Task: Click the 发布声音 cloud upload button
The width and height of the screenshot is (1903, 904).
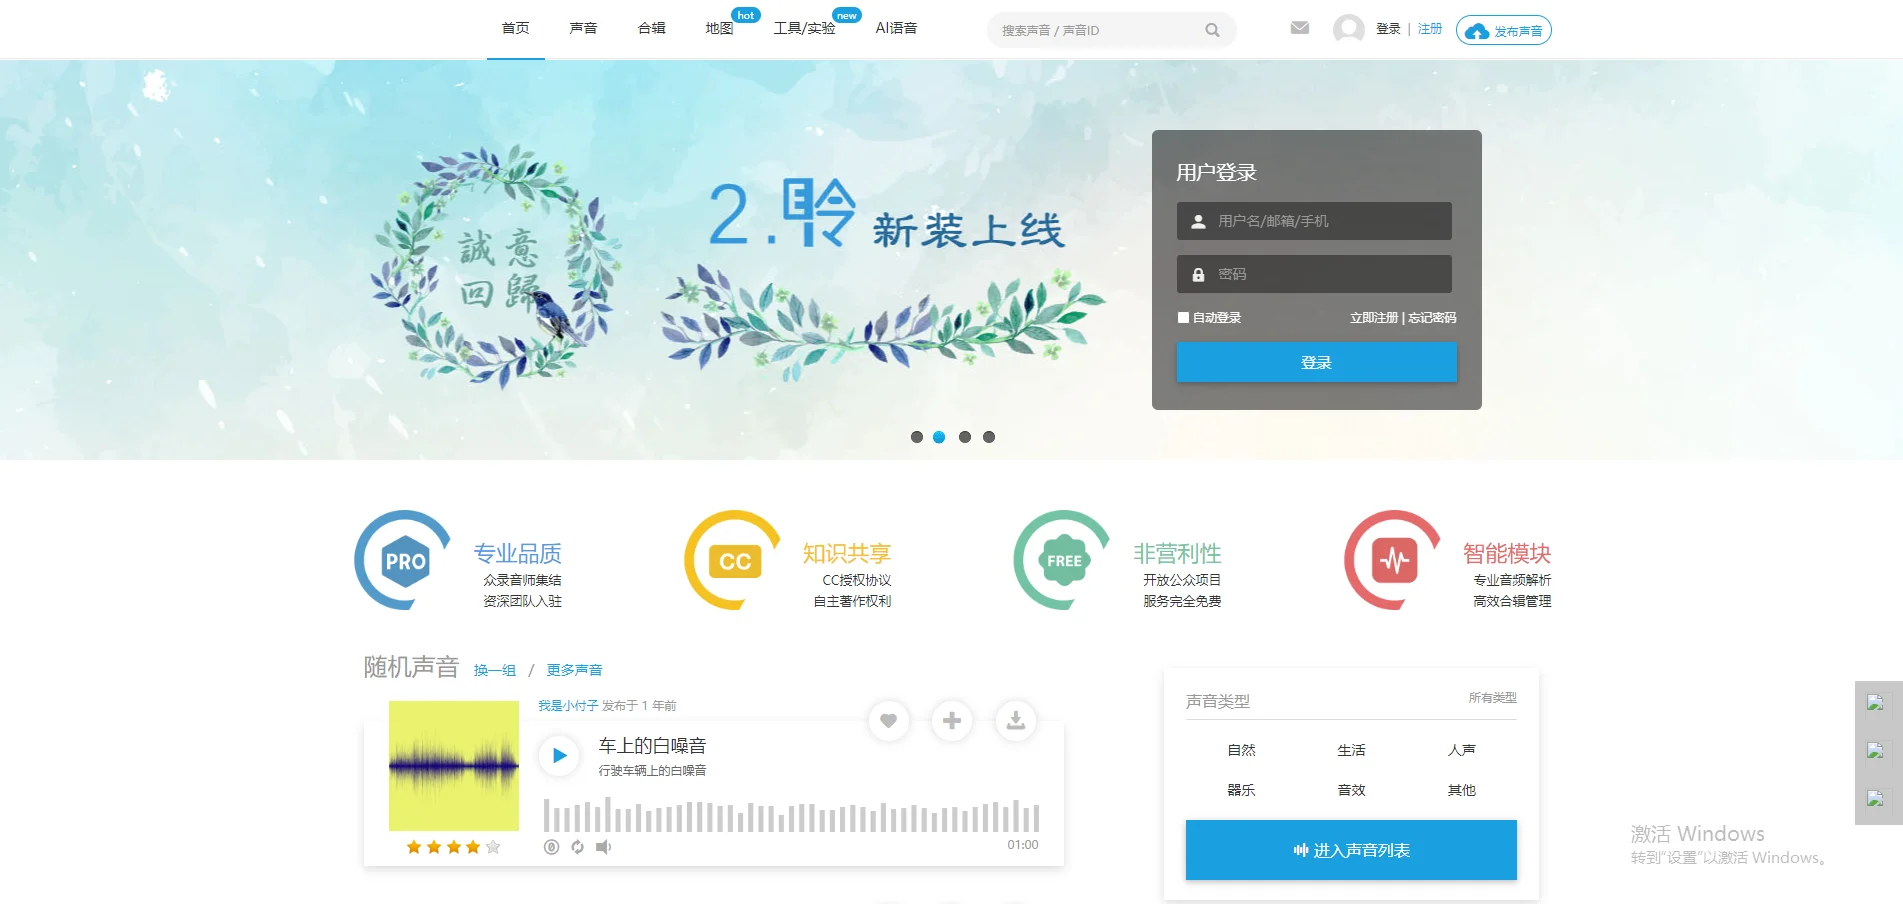Action: click(1503, 30)
